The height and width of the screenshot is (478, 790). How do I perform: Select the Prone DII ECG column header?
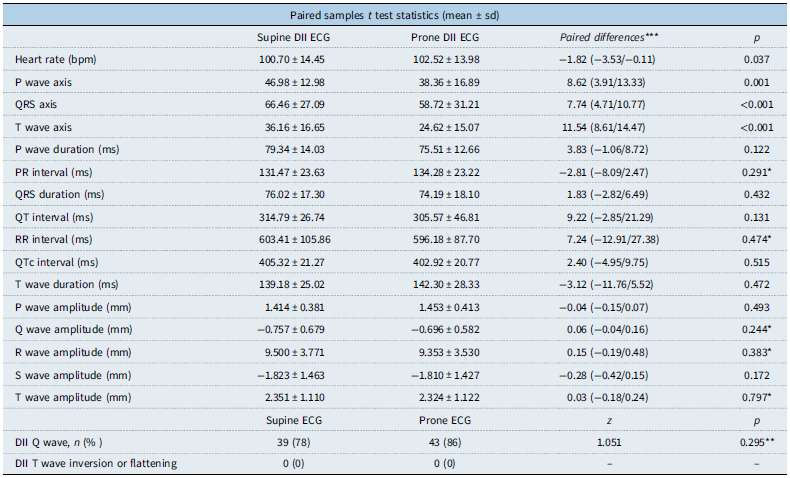pyautogui.click(x=445, y=37)
